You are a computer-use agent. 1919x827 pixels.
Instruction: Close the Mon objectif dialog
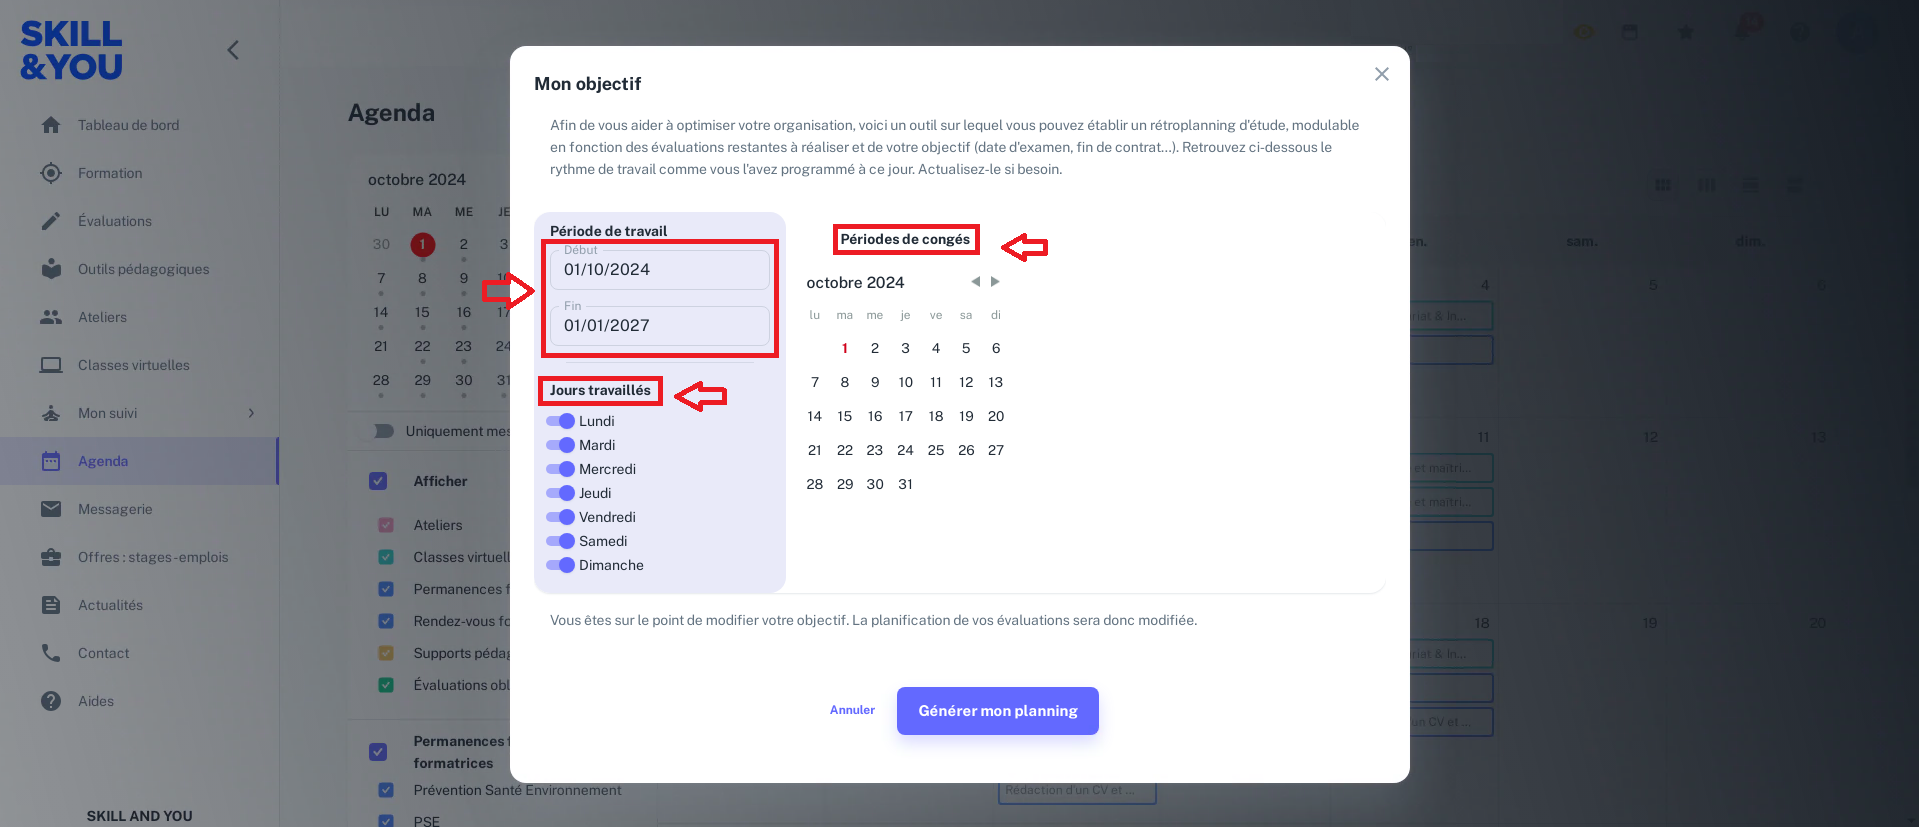click(1382, 74)
